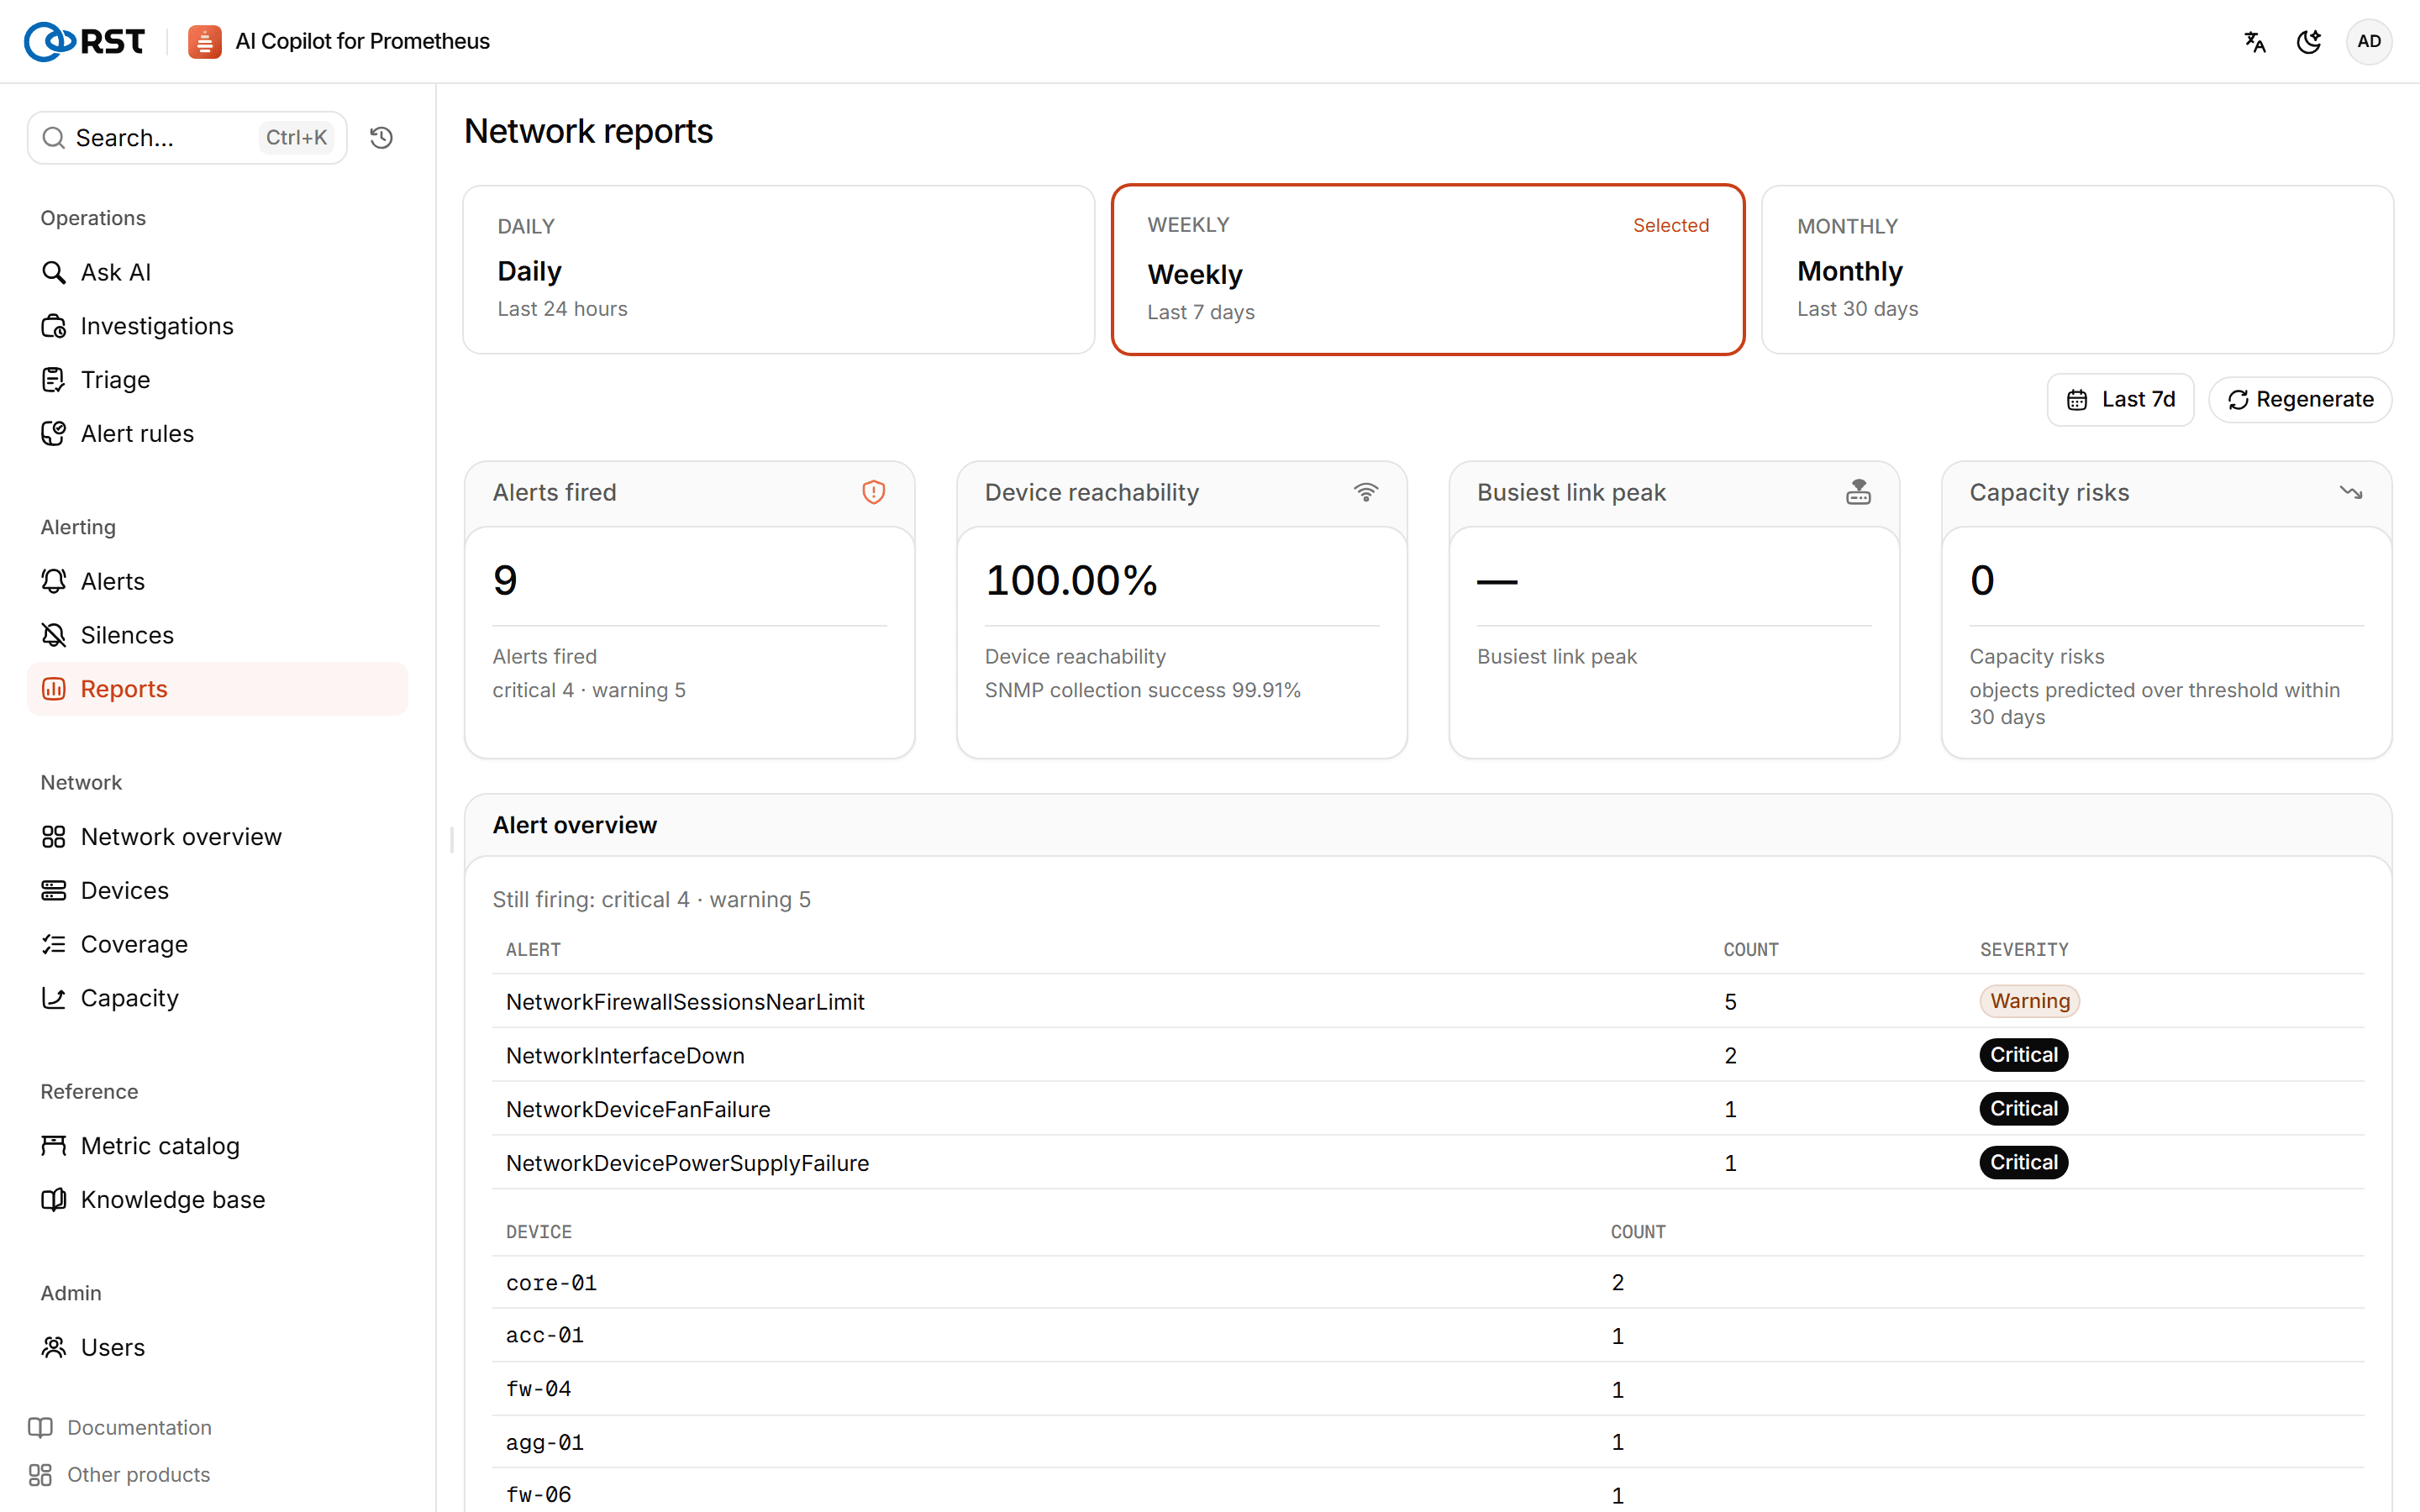This screenshot has height=1512, width=2420.
Task: Open the Triage section
Action: coord(217,380)
